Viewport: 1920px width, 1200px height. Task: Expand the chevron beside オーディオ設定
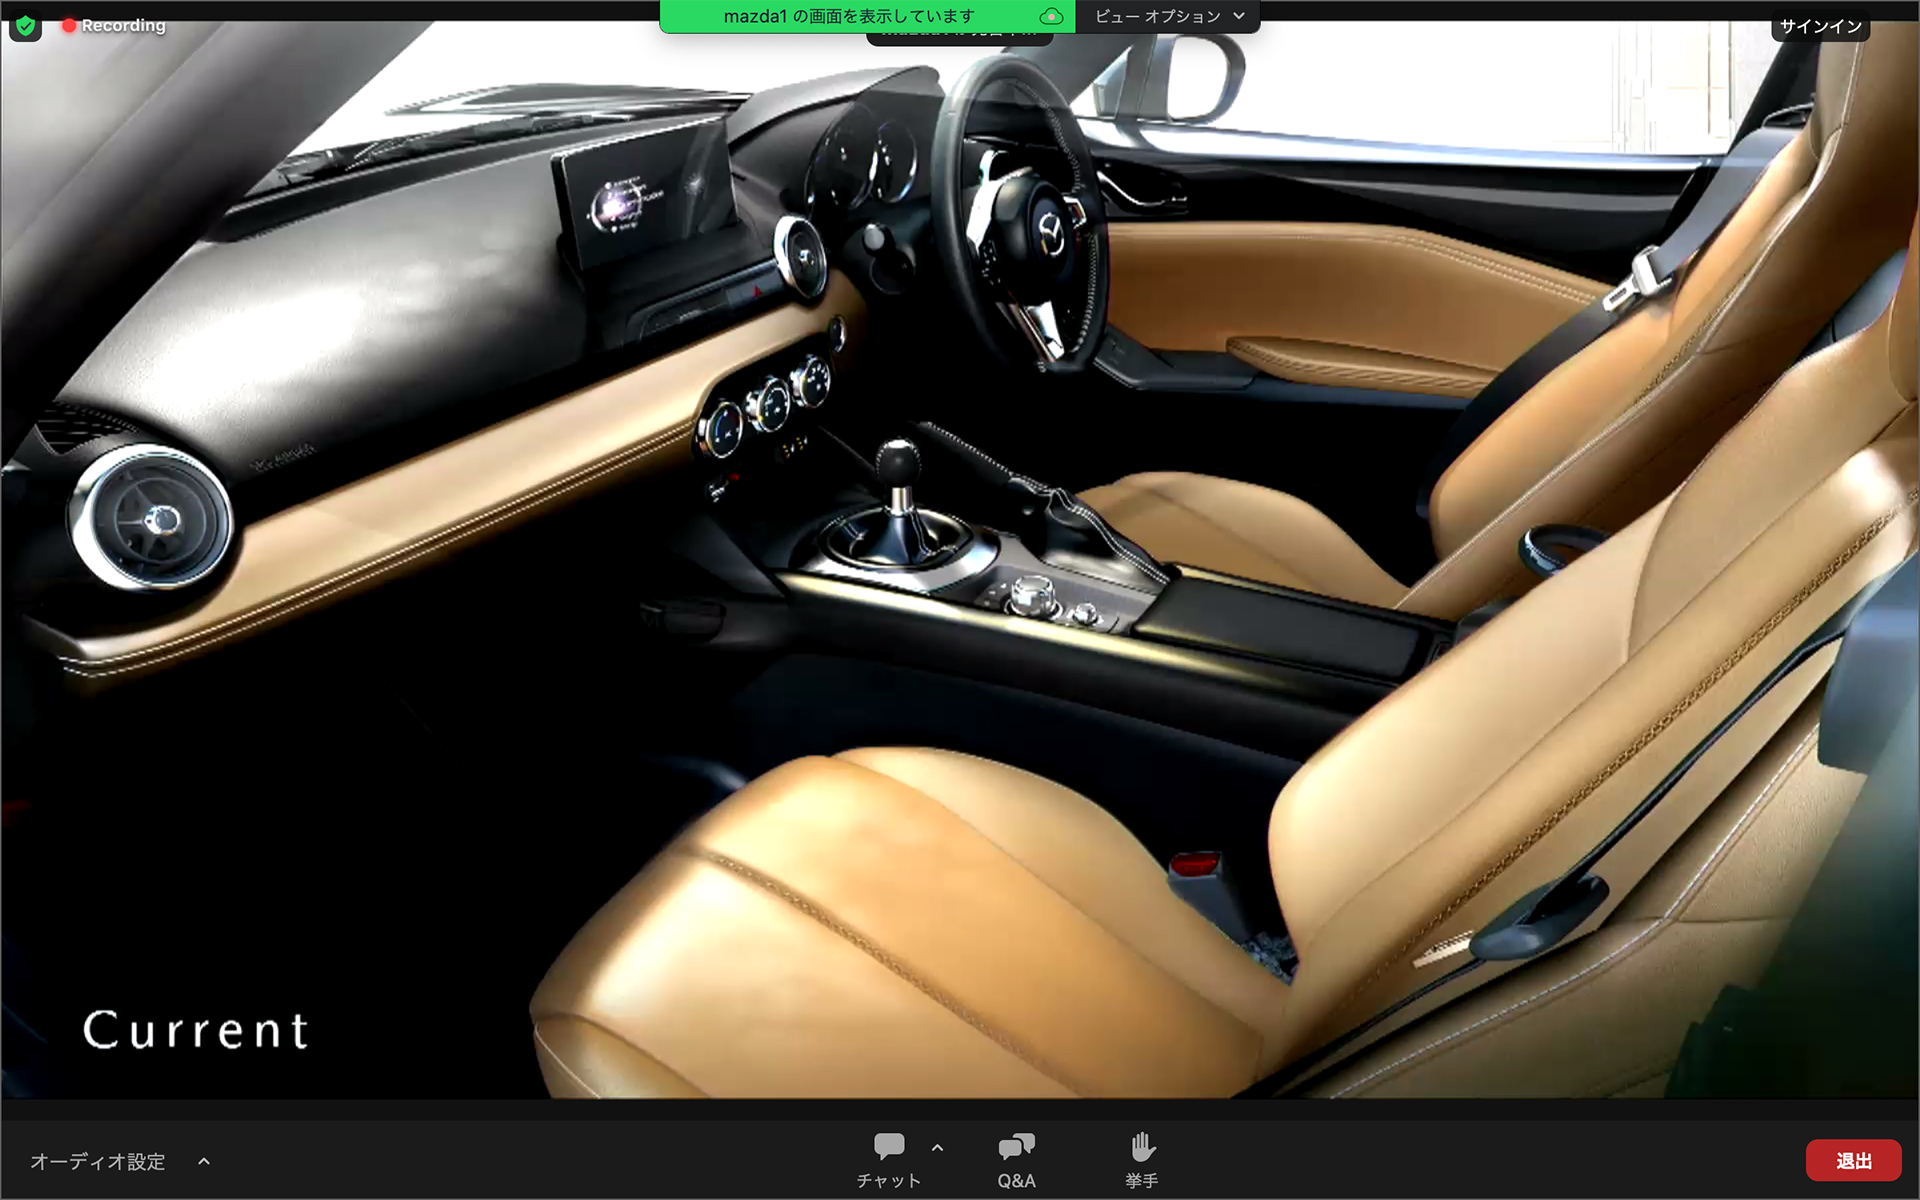(x=204, y=1161)
